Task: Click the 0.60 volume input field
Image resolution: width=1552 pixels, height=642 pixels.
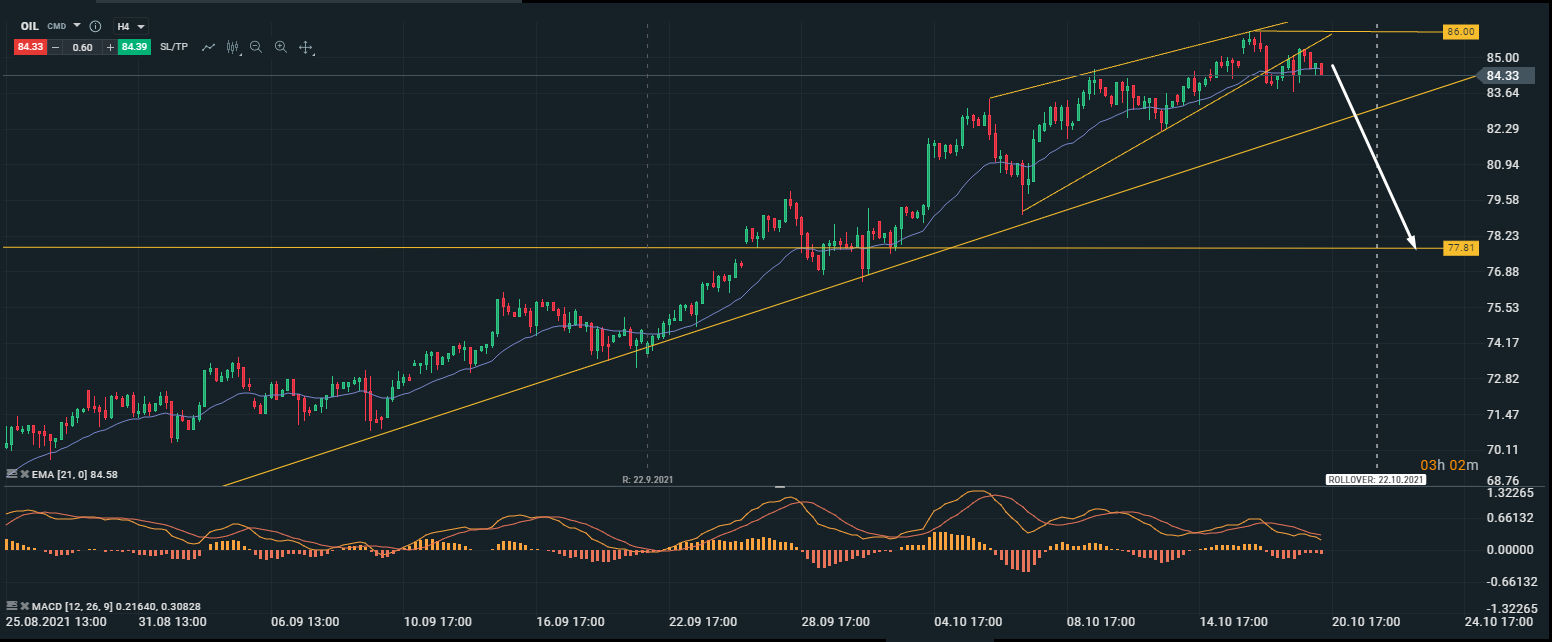Action: (x=83, y=47)
